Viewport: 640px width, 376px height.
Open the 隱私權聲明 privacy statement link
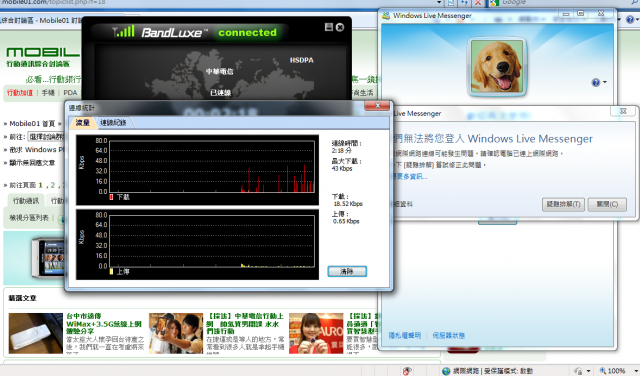[x=404, y=336]
